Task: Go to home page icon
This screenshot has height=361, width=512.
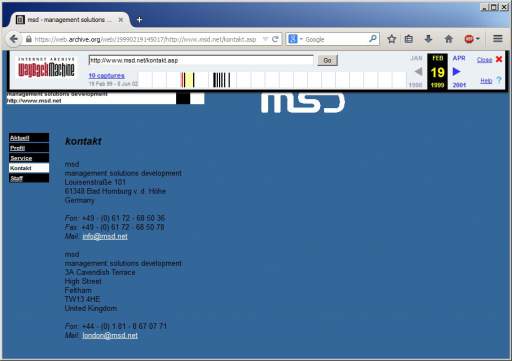Action: tap(449, 39)
